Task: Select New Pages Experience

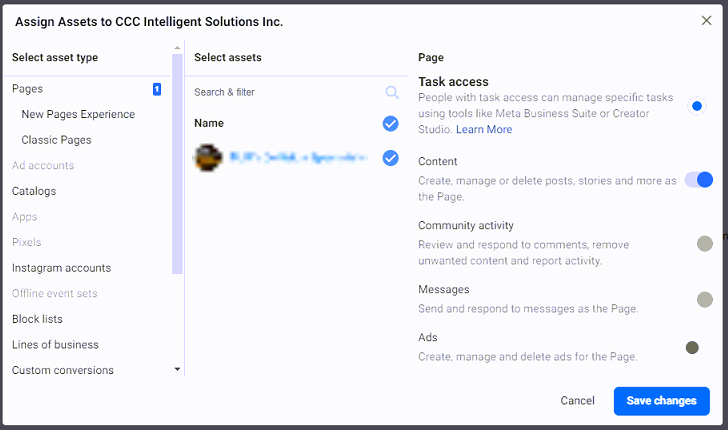Action: point(78,114)
